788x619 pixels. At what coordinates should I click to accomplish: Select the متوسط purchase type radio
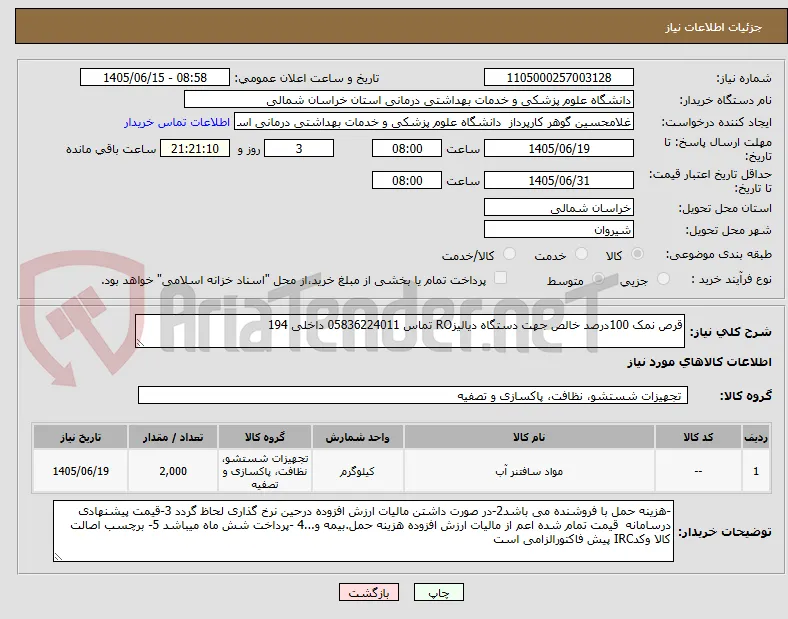[598, 278]
